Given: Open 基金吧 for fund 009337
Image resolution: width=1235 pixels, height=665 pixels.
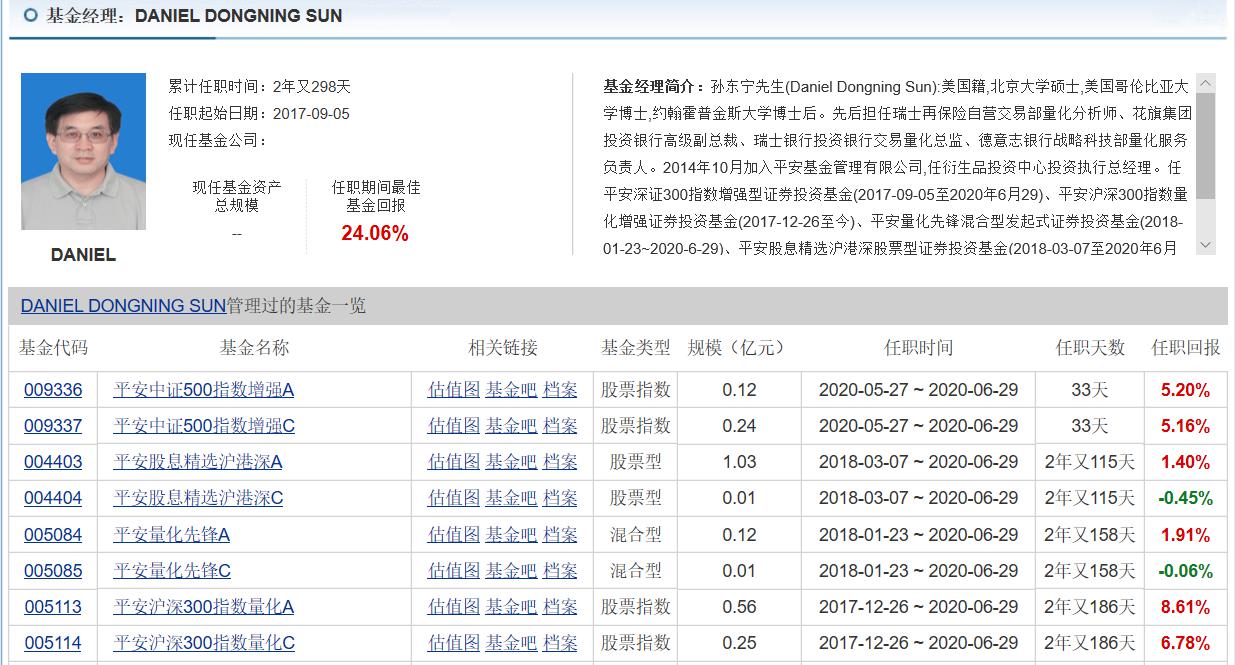Looking at the screenshot, I should (512, 426).
